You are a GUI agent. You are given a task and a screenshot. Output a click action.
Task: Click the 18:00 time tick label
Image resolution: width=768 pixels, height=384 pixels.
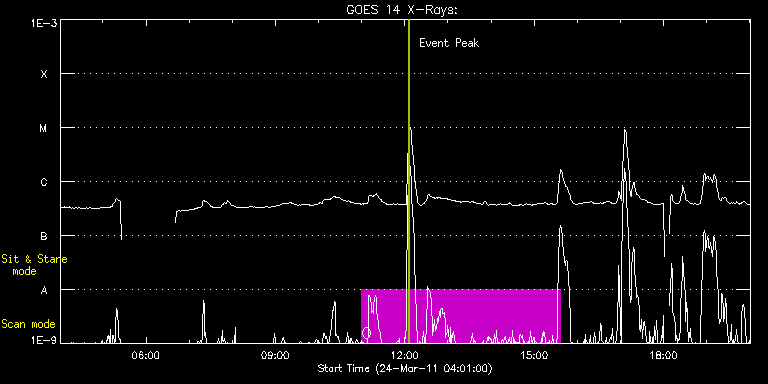663,355
